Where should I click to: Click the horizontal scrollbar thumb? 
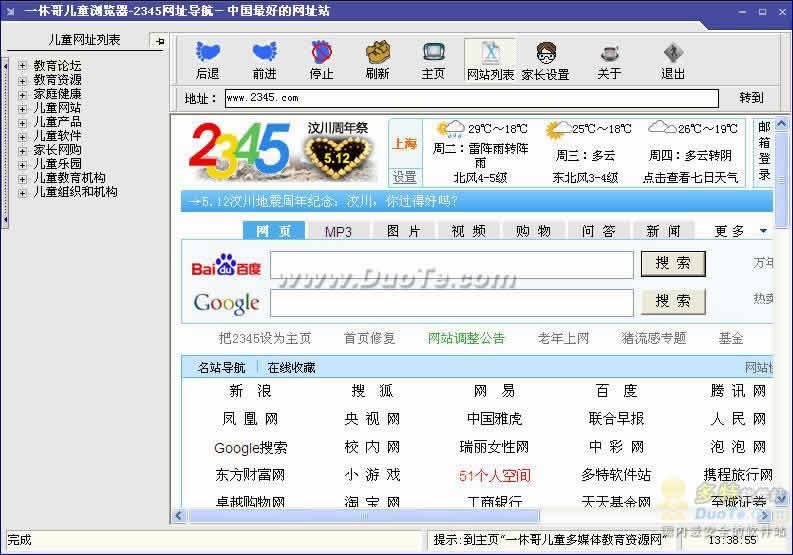click(363, 516)
